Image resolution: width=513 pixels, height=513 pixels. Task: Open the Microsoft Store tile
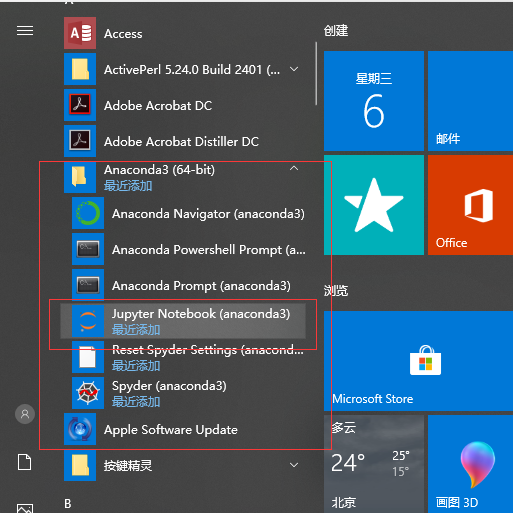coord(418,361)
